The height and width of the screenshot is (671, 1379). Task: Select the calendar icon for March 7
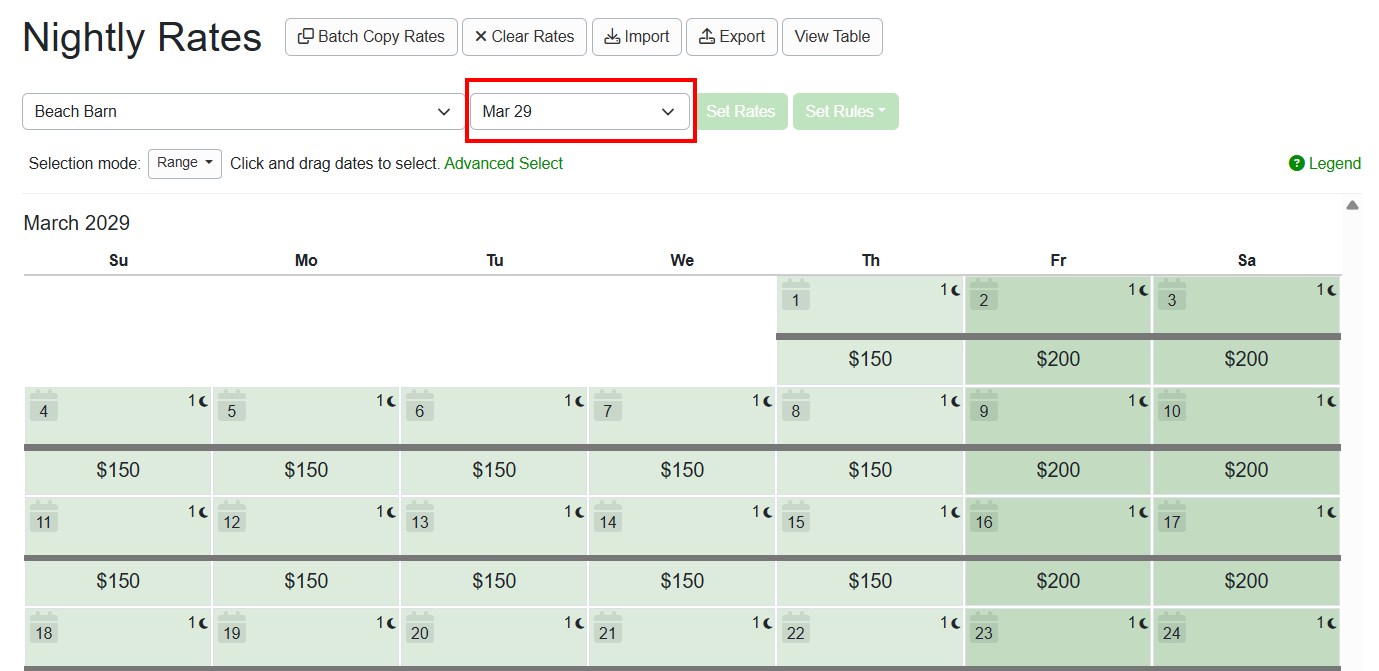point(608,407)
